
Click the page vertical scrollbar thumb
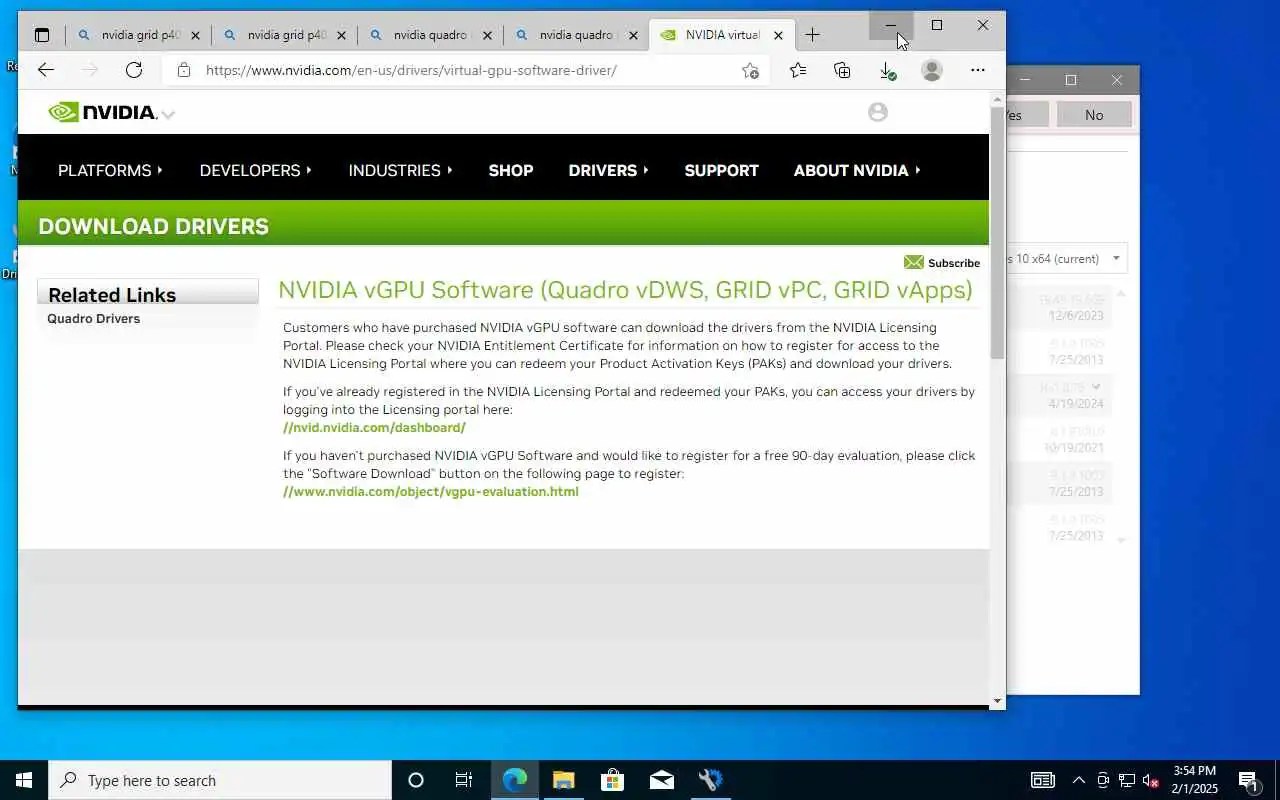tap(997, 232)
